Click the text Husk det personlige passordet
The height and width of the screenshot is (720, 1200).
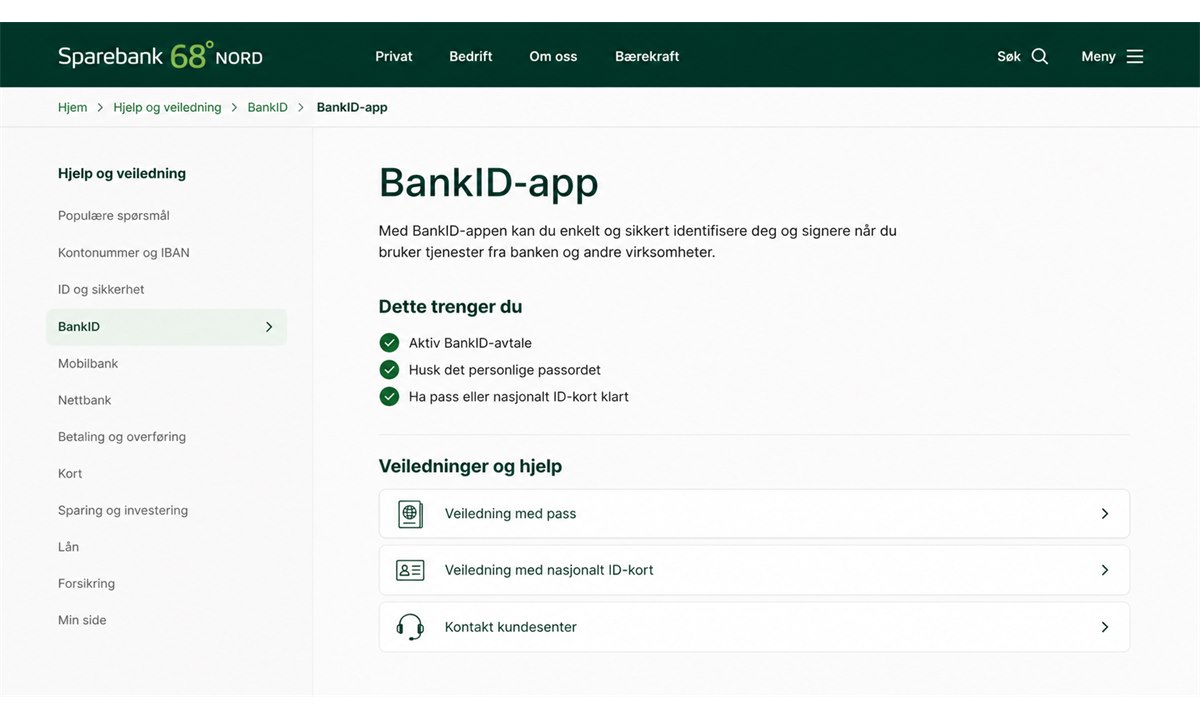[x=505, y=370]
